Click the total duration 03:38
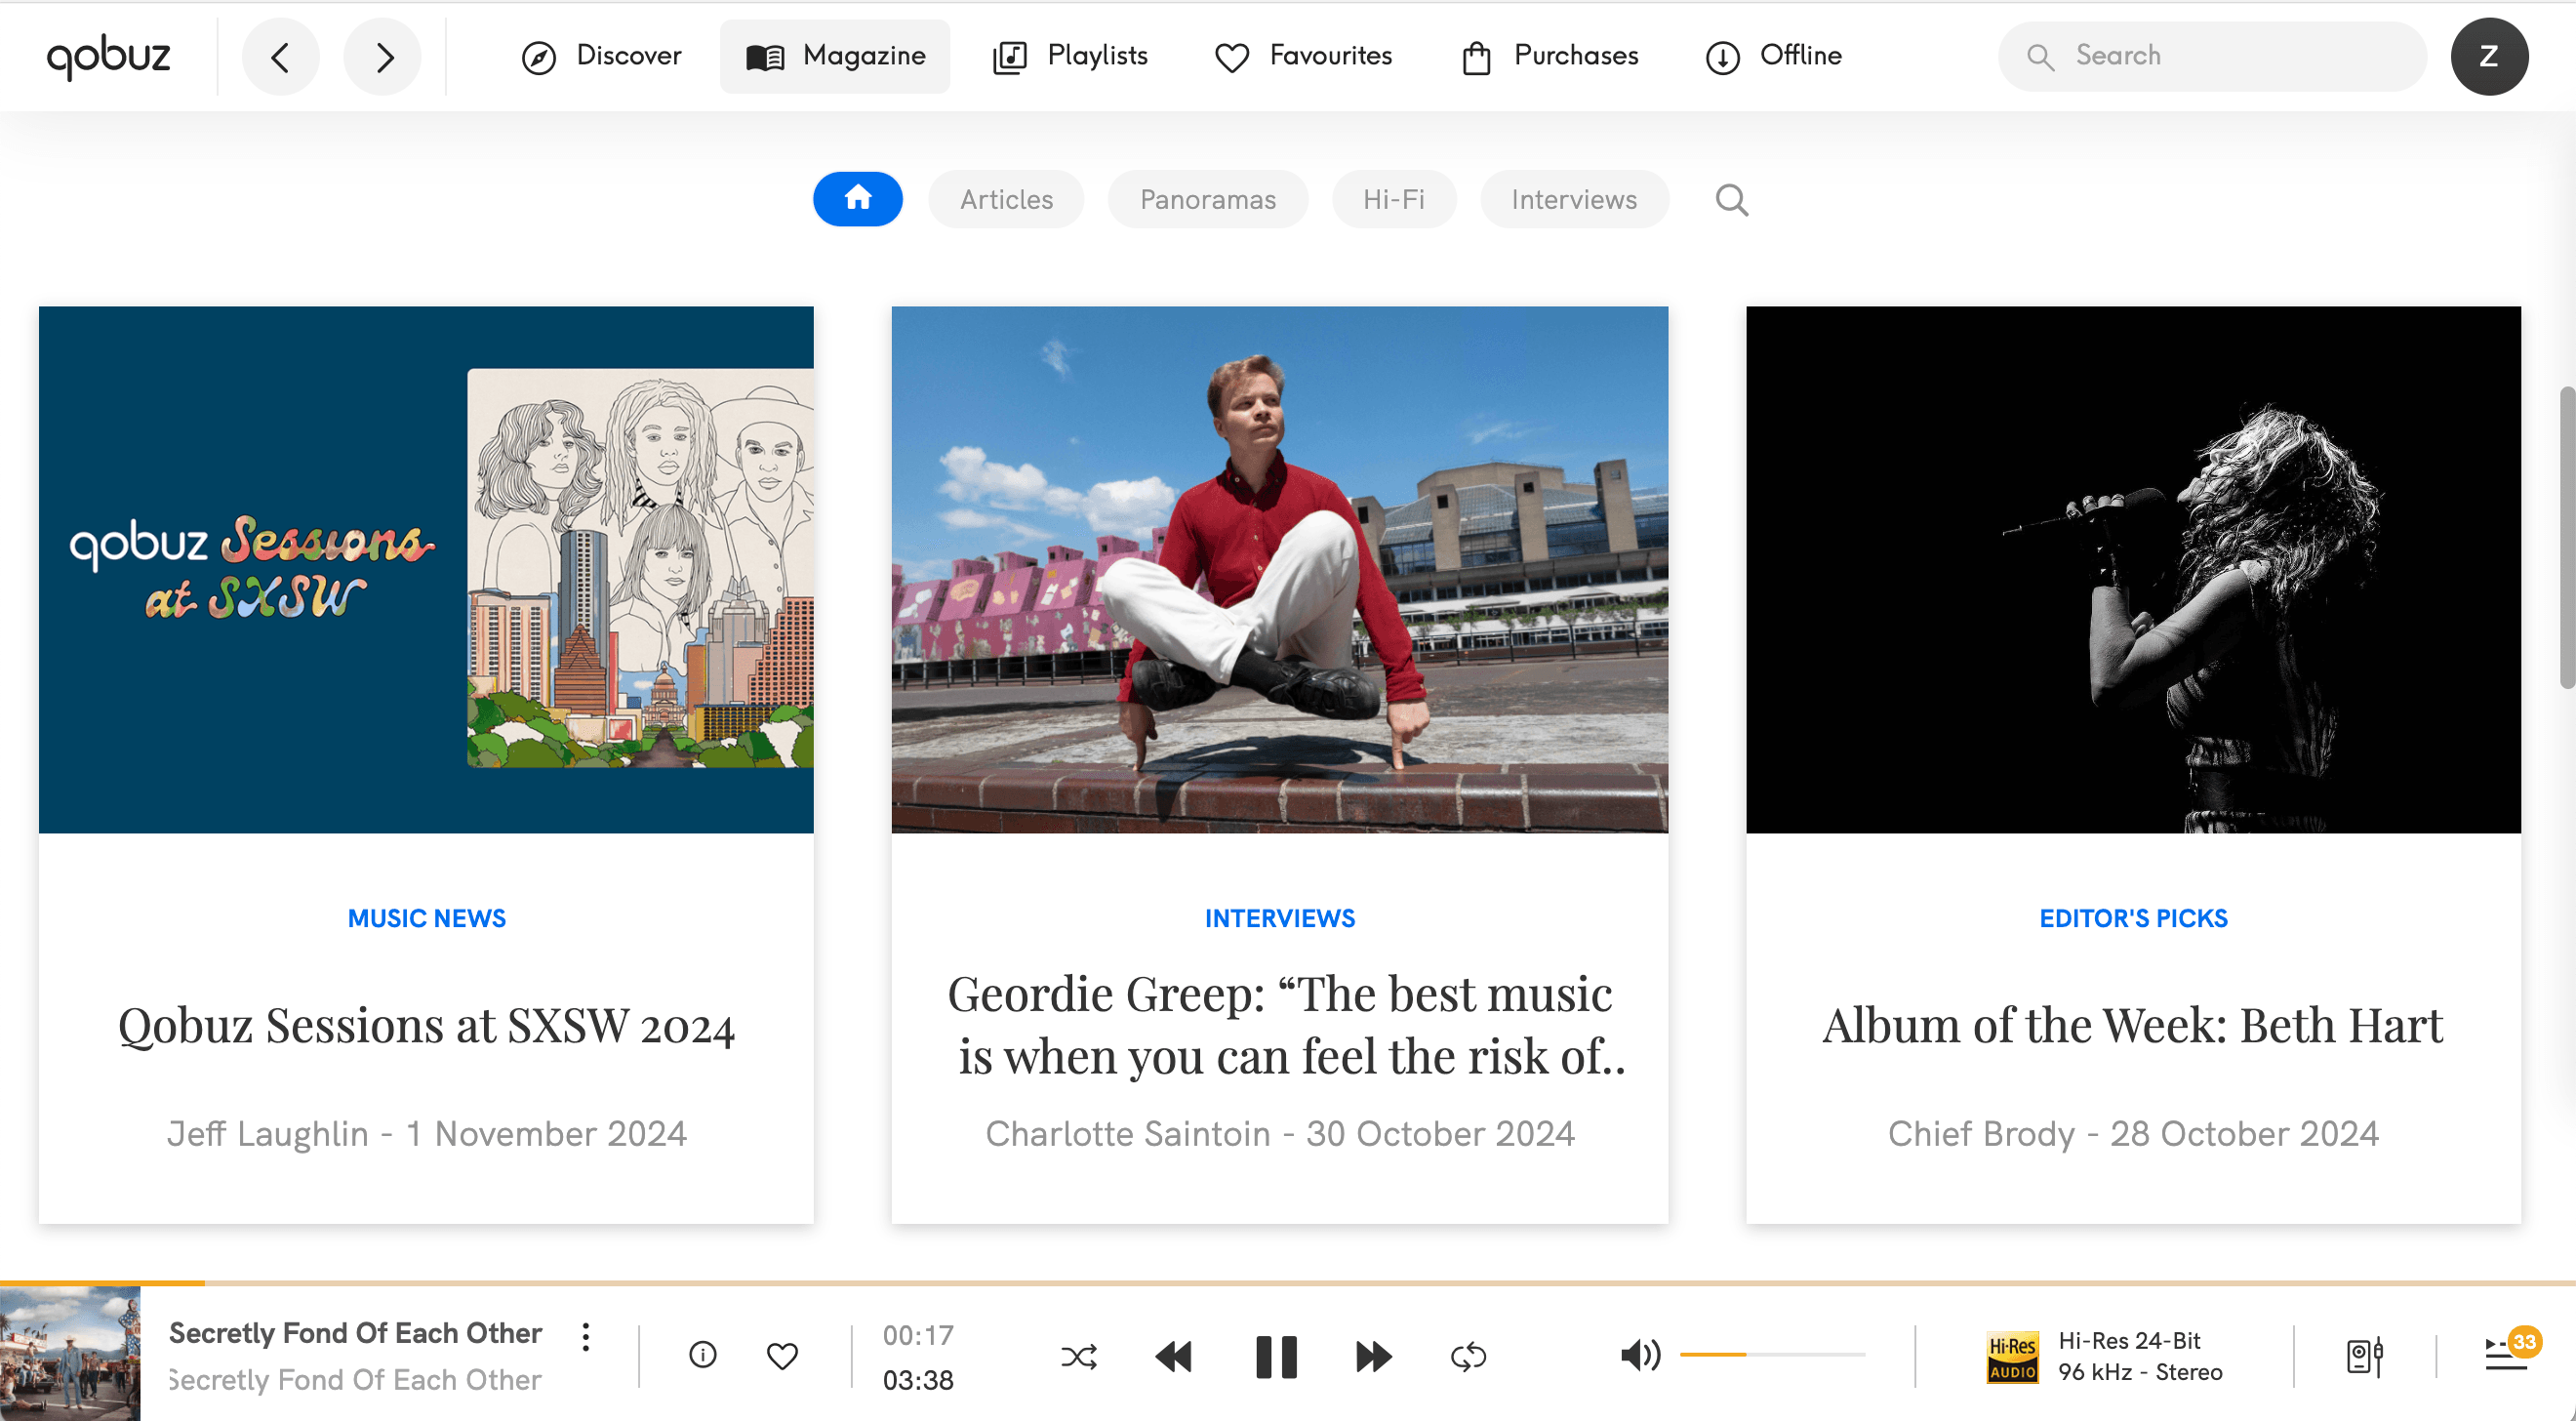The height and width of the screenshot is (1421, 2576). point(918,1381)
